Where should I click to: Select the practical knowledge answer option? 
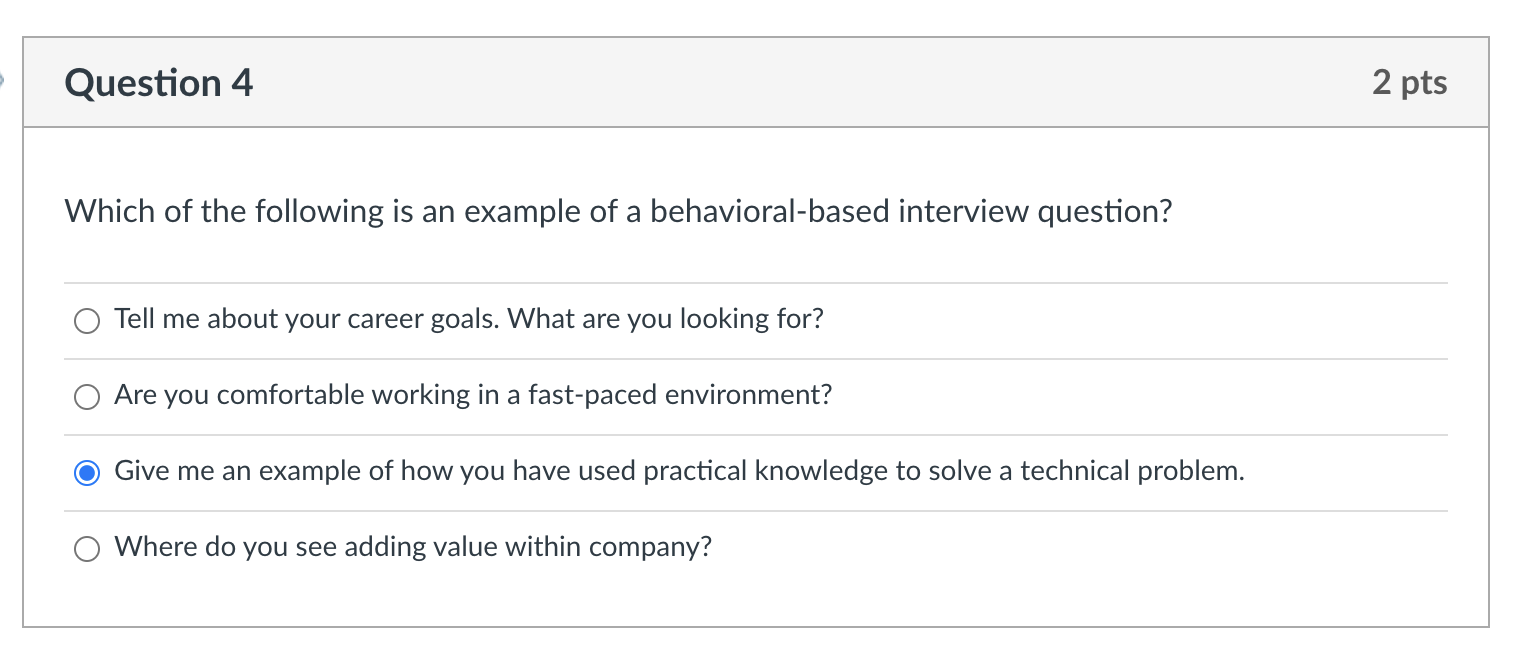coord(87,471)
